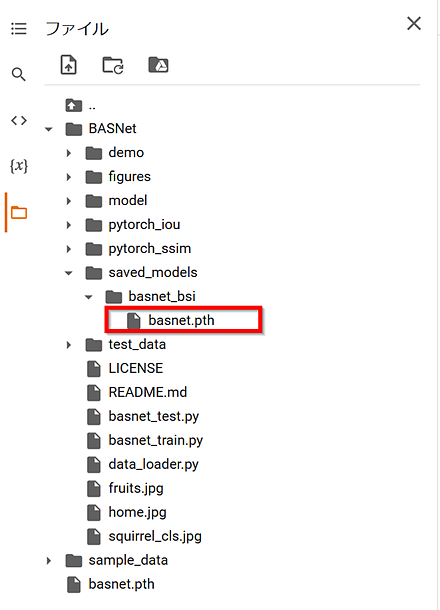Click the refresh folder icon
The image size is (440, 610).
click(x=113, y=65)
